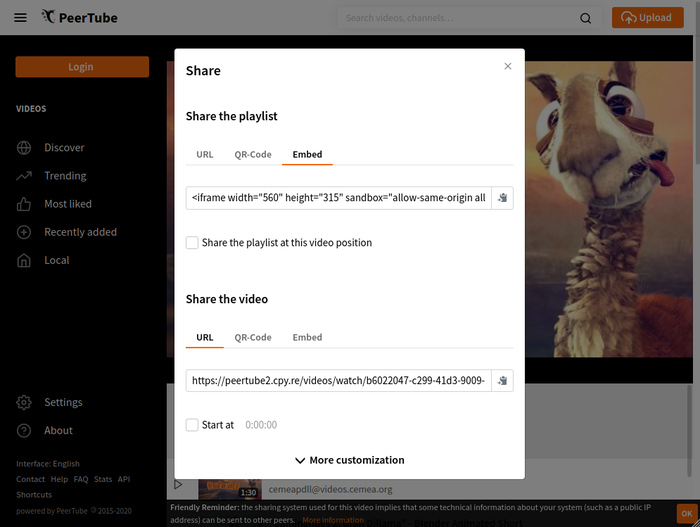Click More information link in reminder

[333, 520]
